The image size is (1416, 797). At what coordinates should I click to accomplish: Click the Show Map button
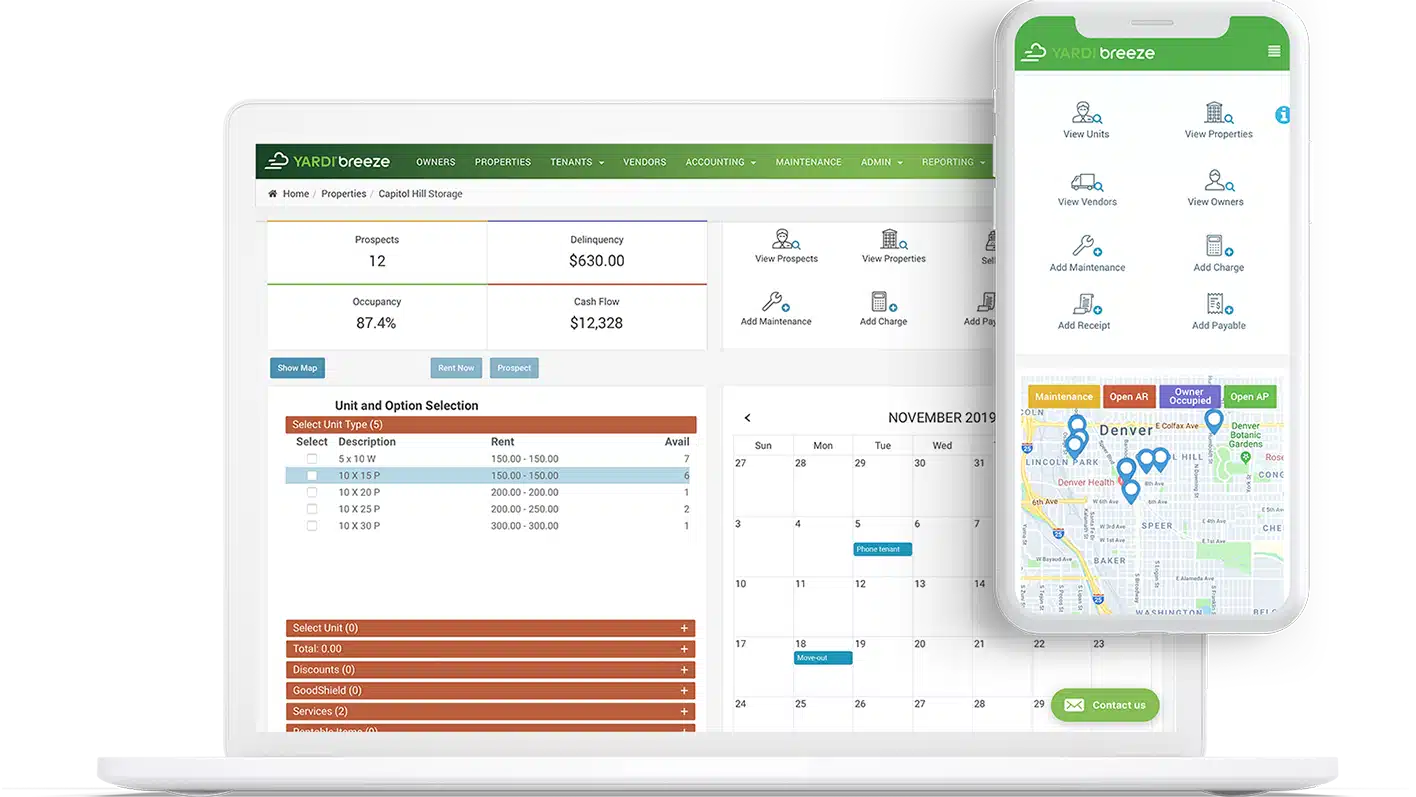click(297, 368)
